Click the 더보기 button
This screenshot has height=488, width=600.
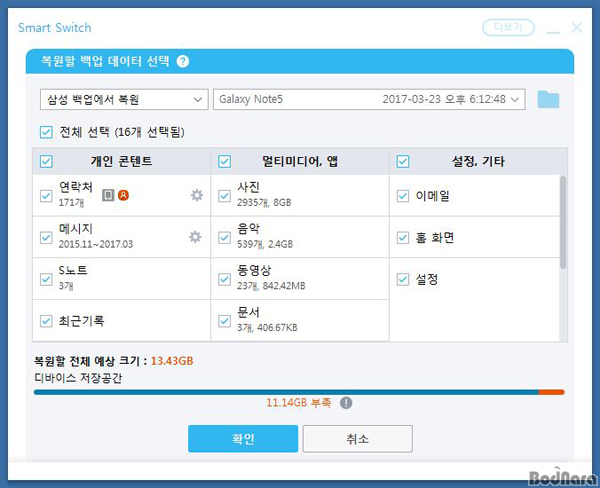(x=508, y=28)
